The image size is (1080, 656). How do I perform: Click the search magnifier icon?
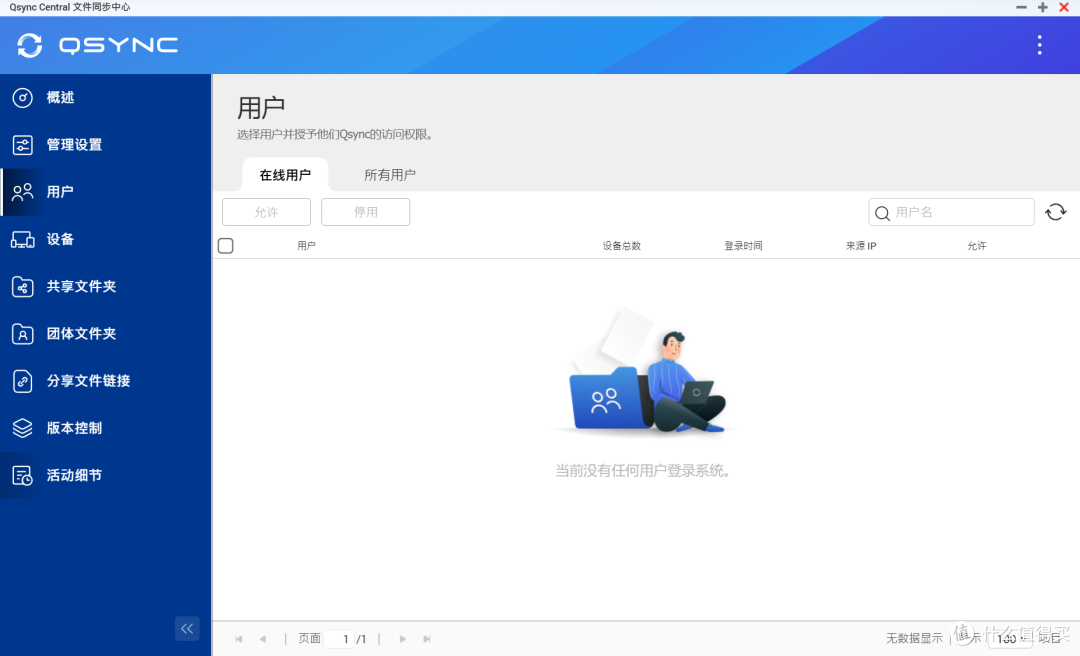(882, 213)
